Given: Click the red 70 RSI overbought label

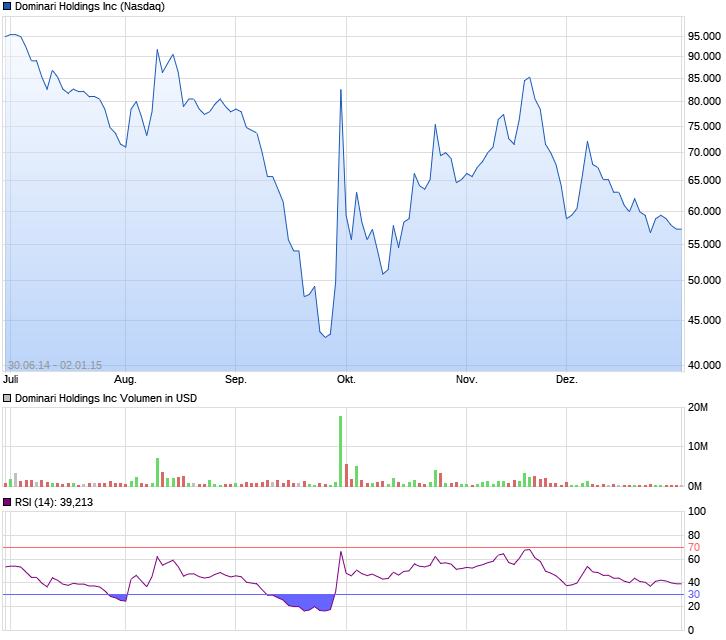Looking at the screenshot, I should [x=694, y=547].
